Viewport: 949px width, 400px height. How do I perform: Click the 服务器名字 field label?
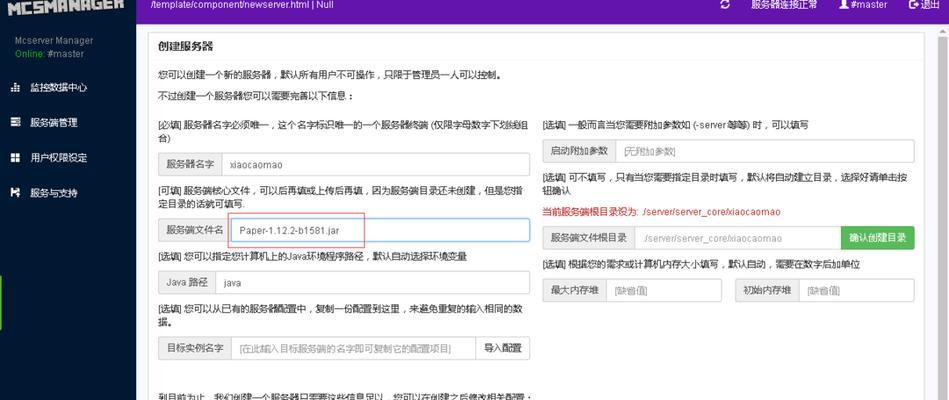point(190,165)
